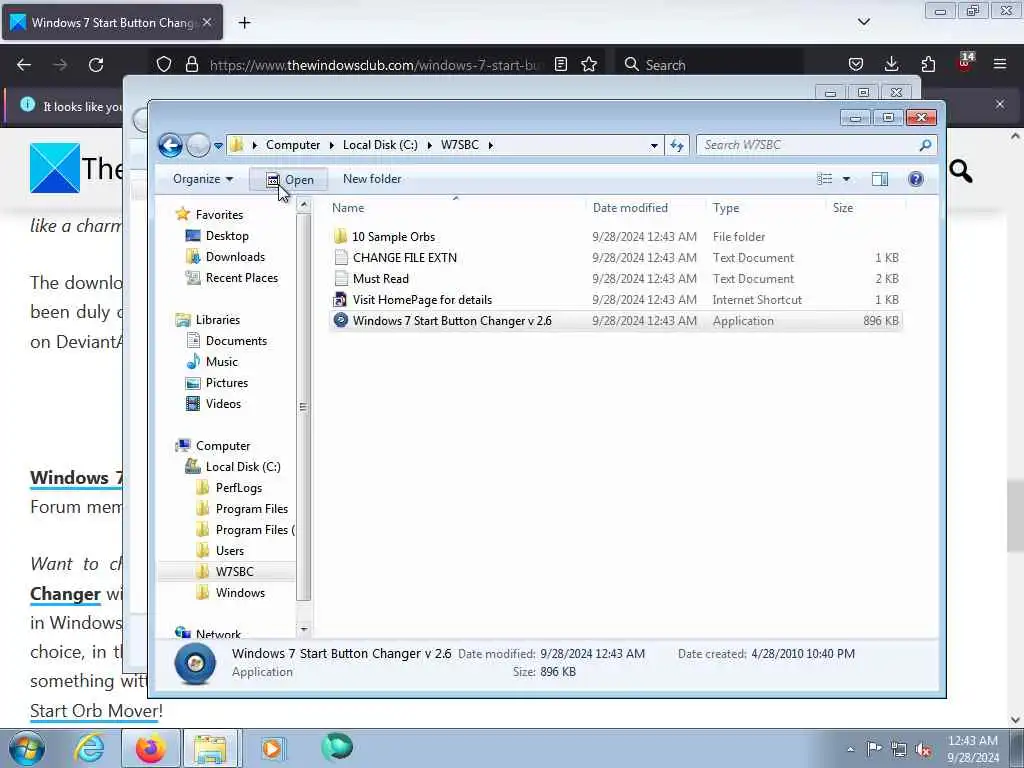Click Computer in address breadcrumb

tap(293, 145)
